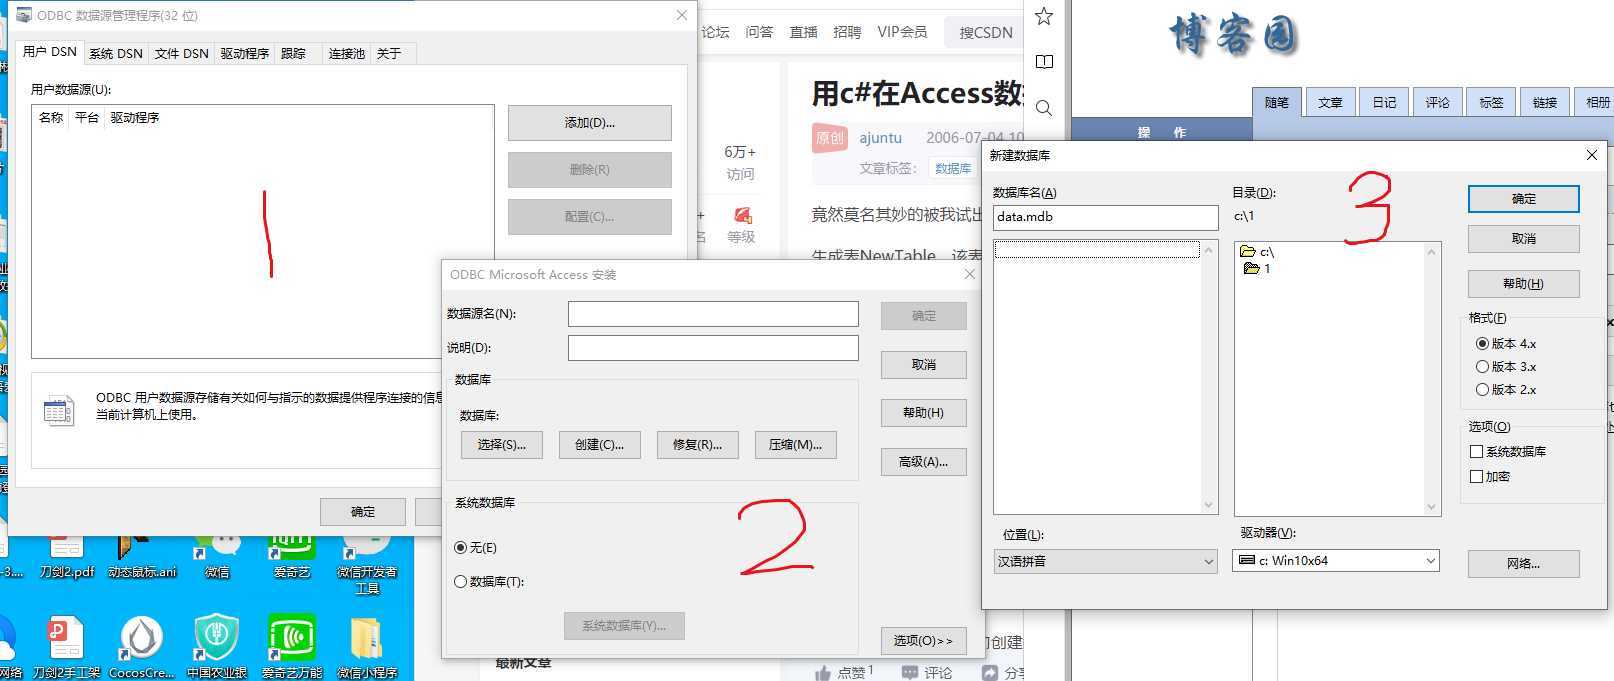Click 高级(A)... in Access setup
1614x681 pixels.
coord(923,461)
